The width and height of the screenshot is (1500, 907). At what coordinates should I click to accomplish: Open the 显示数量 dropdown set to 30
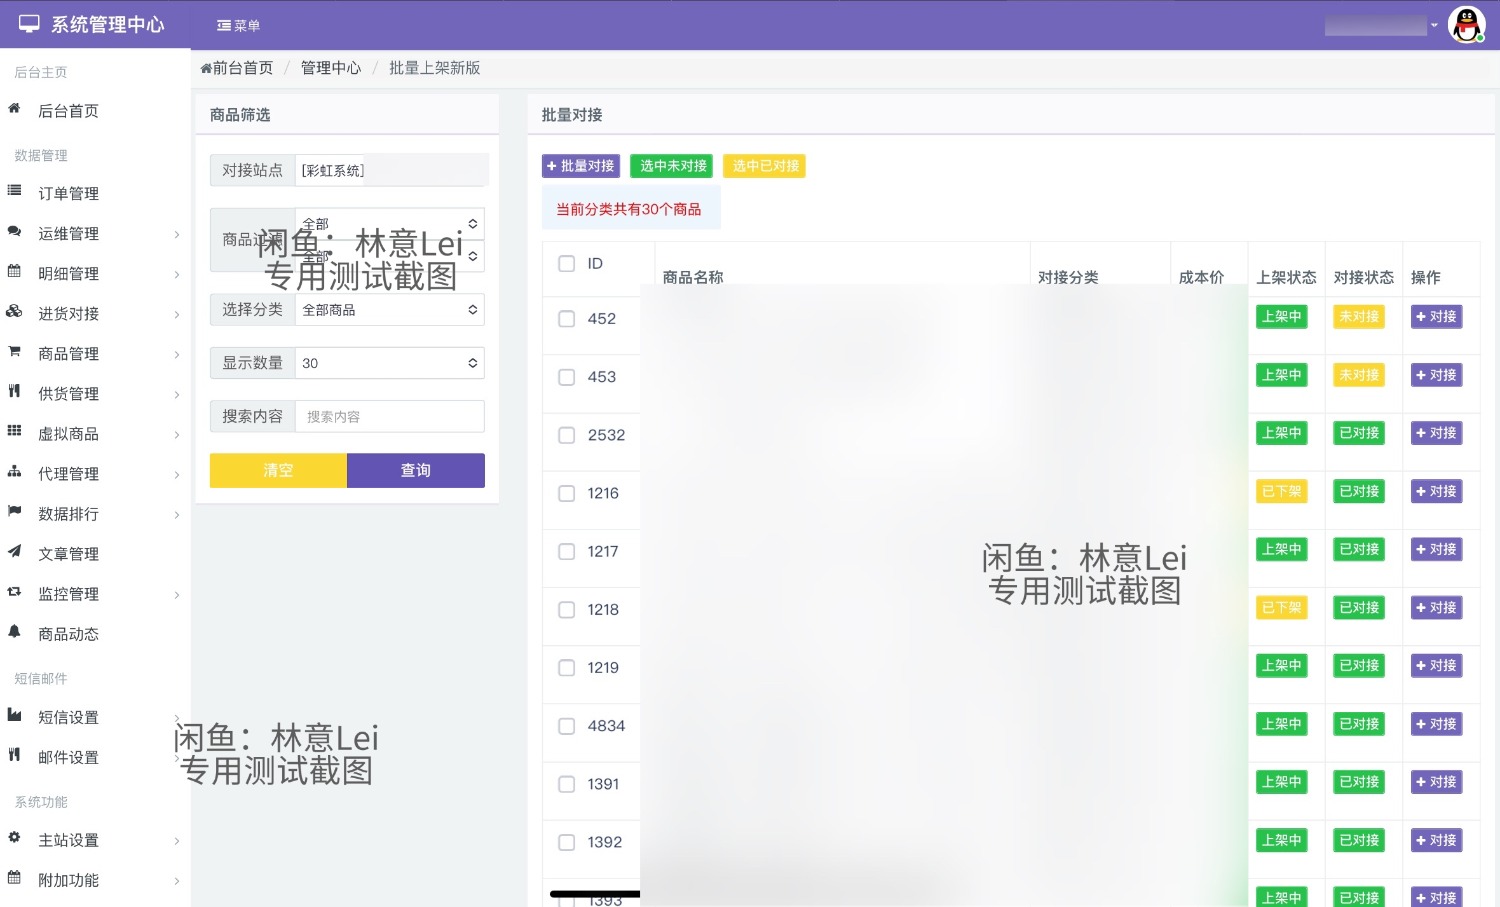pos(390,363)
